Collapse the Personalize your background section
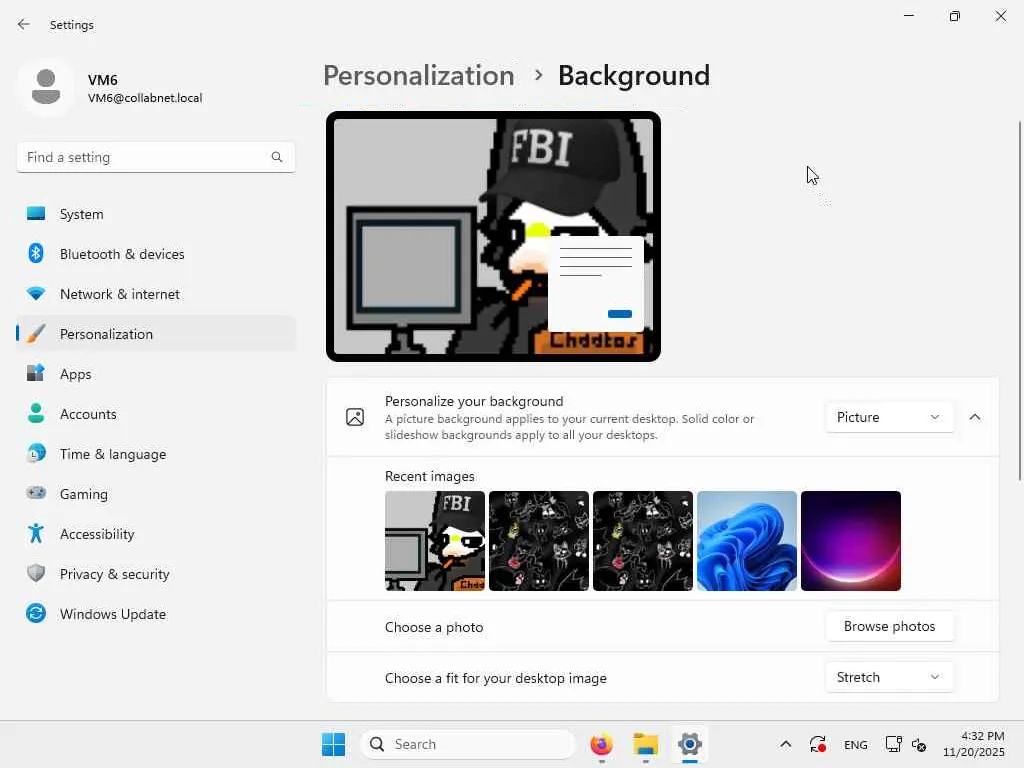Viewport: 1024px width, 768px height. pos(974,417)
